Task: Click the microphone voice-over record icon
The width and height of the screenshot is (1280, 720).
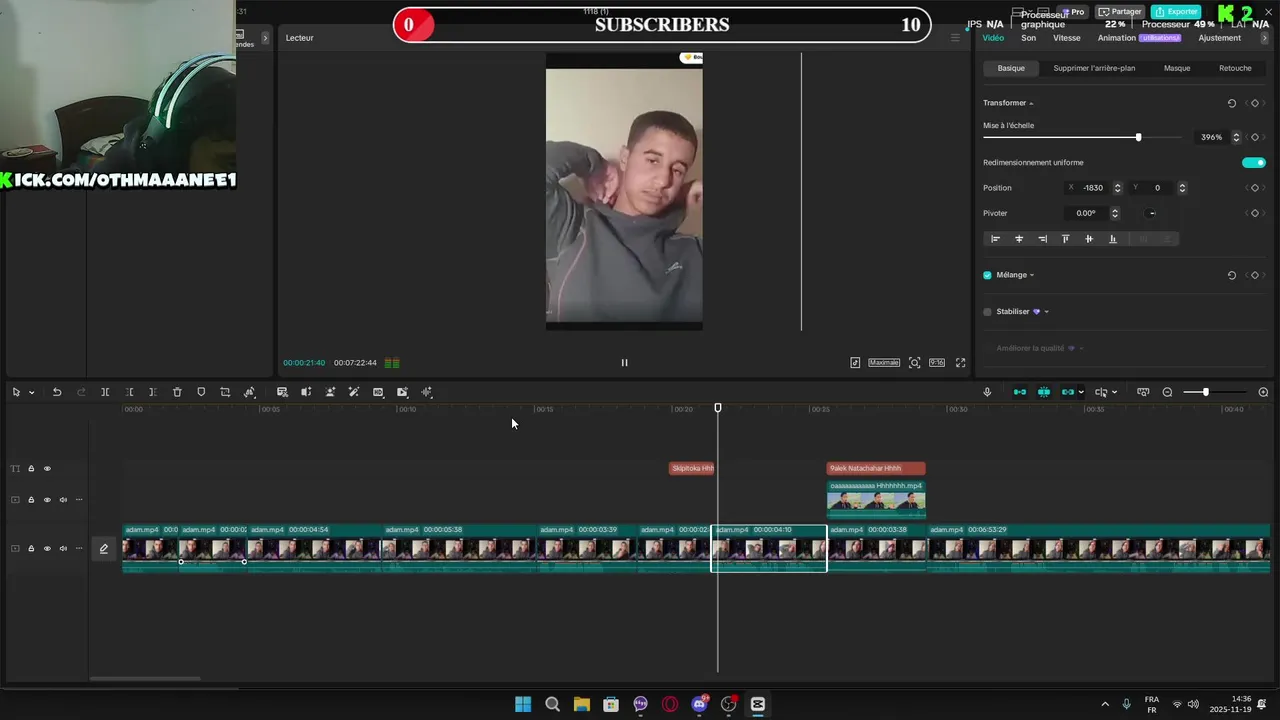Action: 987,392
